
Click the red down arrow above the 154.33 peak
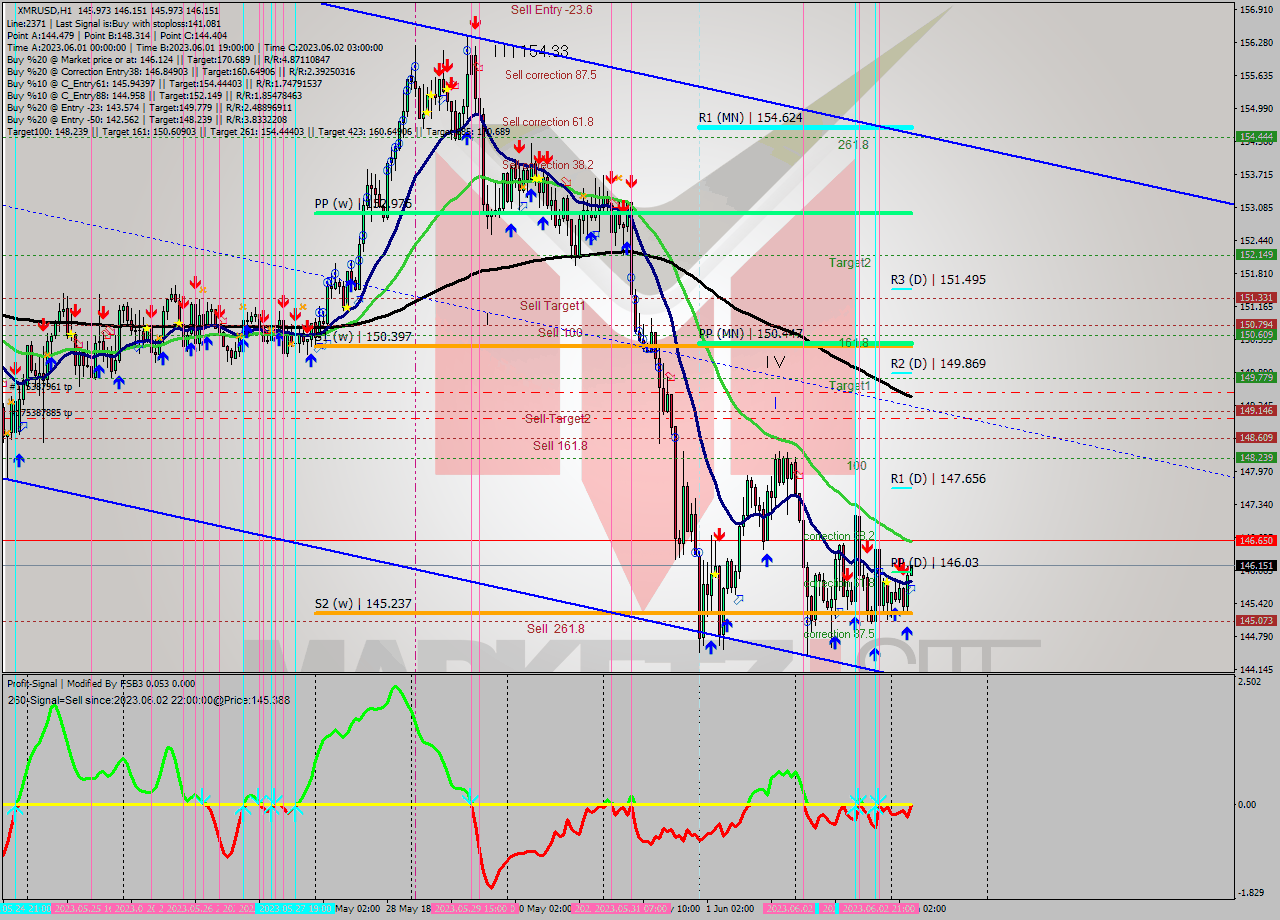click(475, 21)
